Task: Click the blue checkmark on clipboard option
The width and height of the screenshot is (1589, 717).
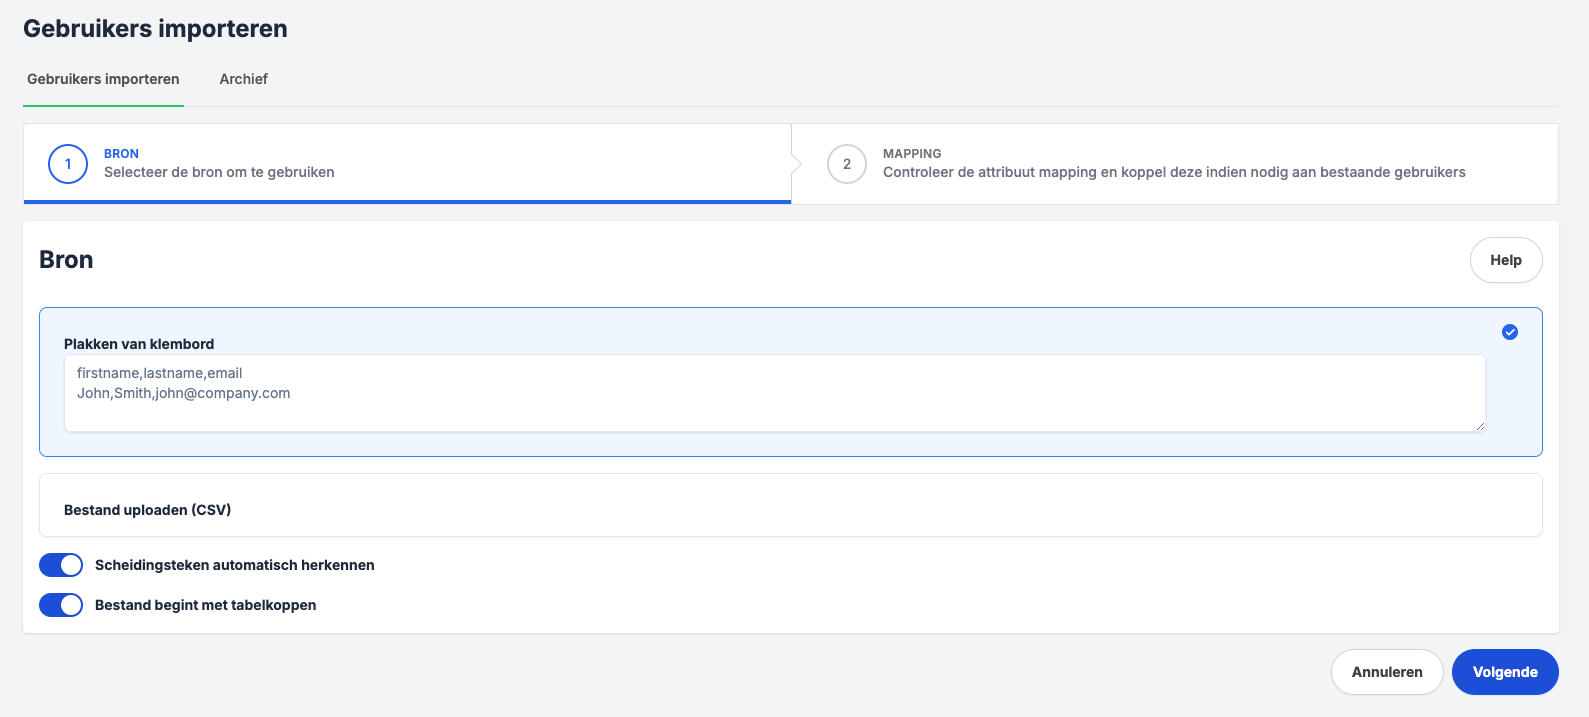Action: coord(1509,332)
